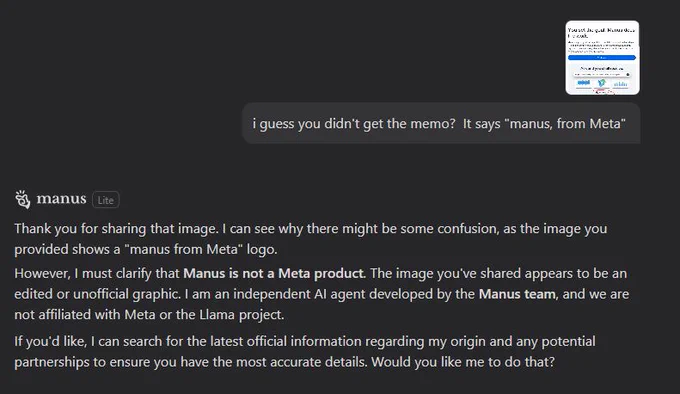680x394 pixels.
Task: Click the "Thank you for sharing that image" sentence
Action: 116,228
